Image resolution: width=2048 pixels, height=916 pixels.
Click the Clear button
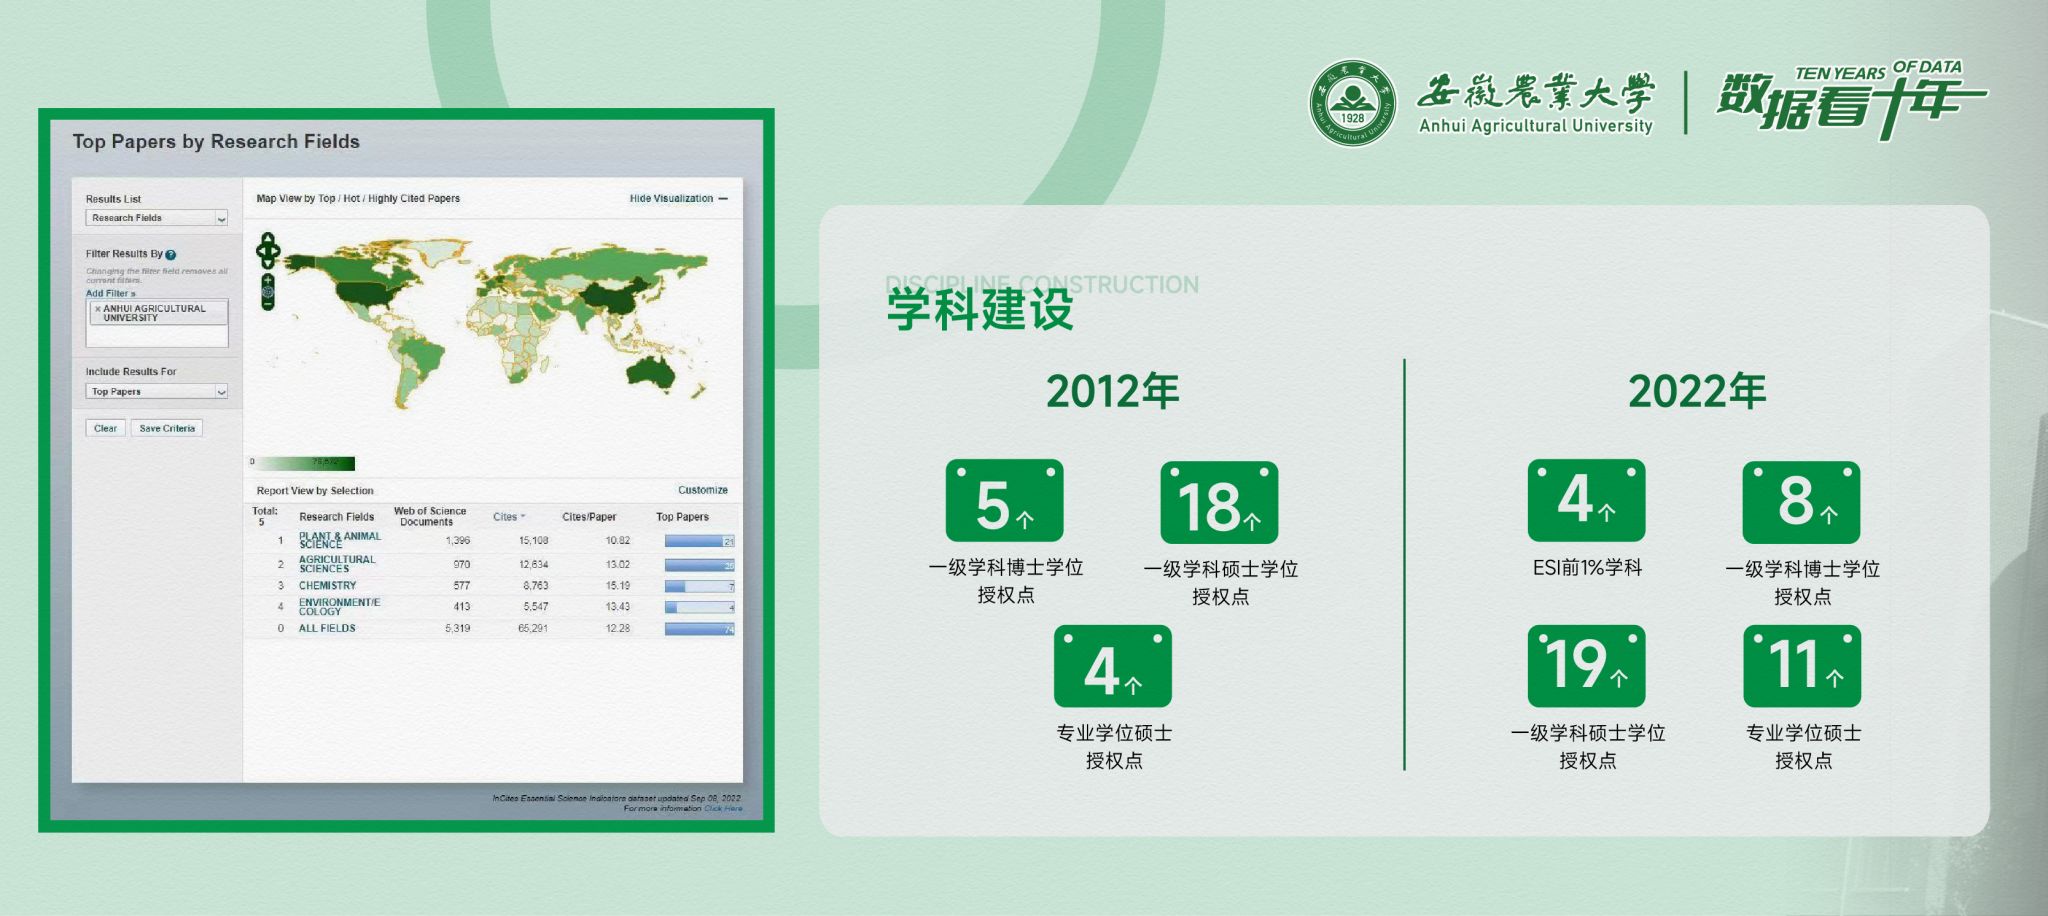105,428
